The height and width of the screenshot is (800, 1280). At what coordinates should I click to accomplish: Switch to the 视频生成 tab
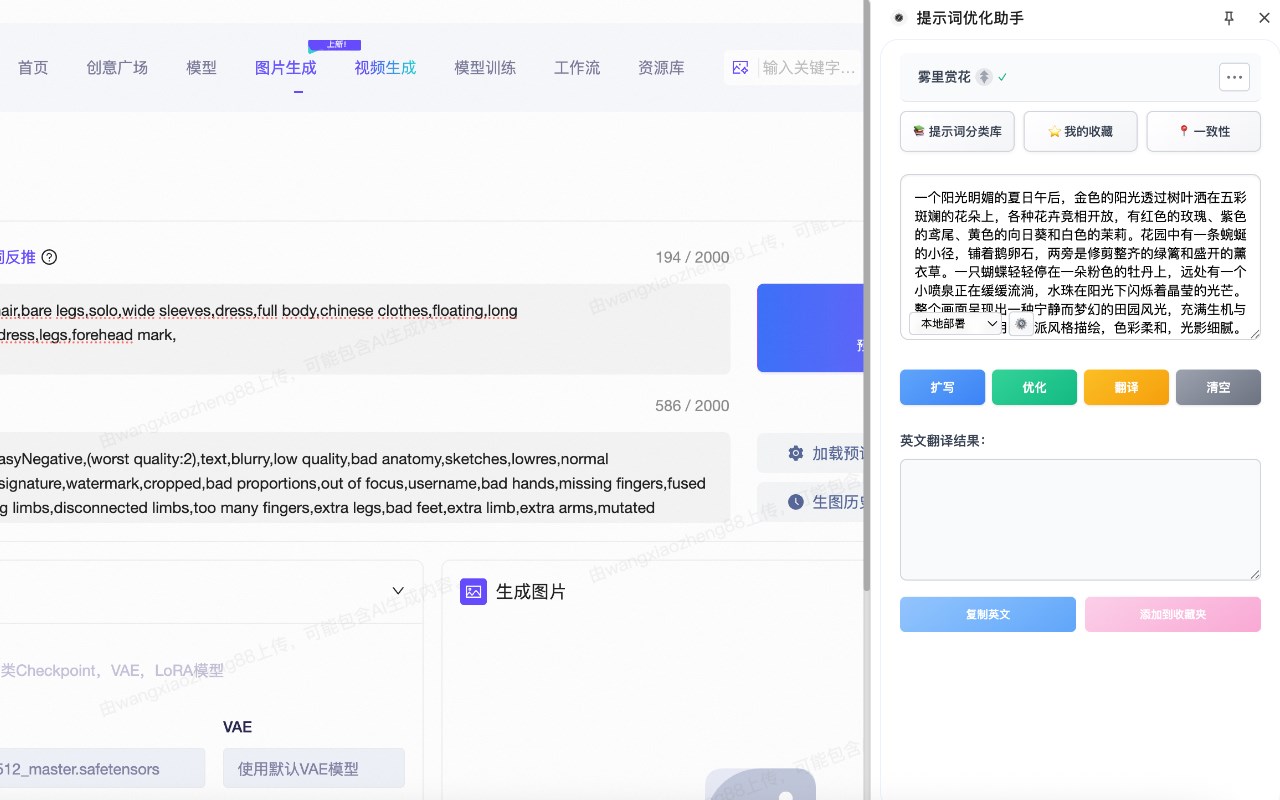[385, 68]
